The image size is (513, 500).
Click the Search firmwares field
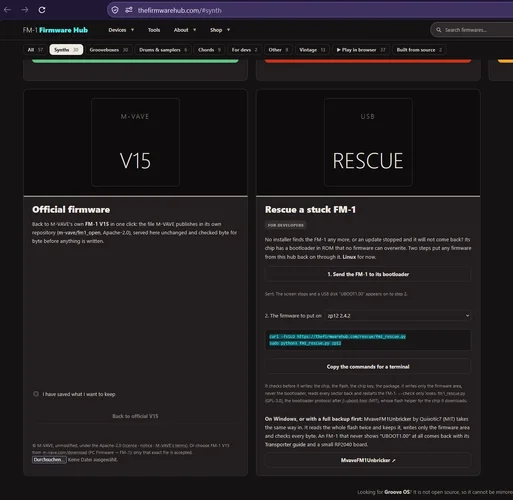point(472,30)
